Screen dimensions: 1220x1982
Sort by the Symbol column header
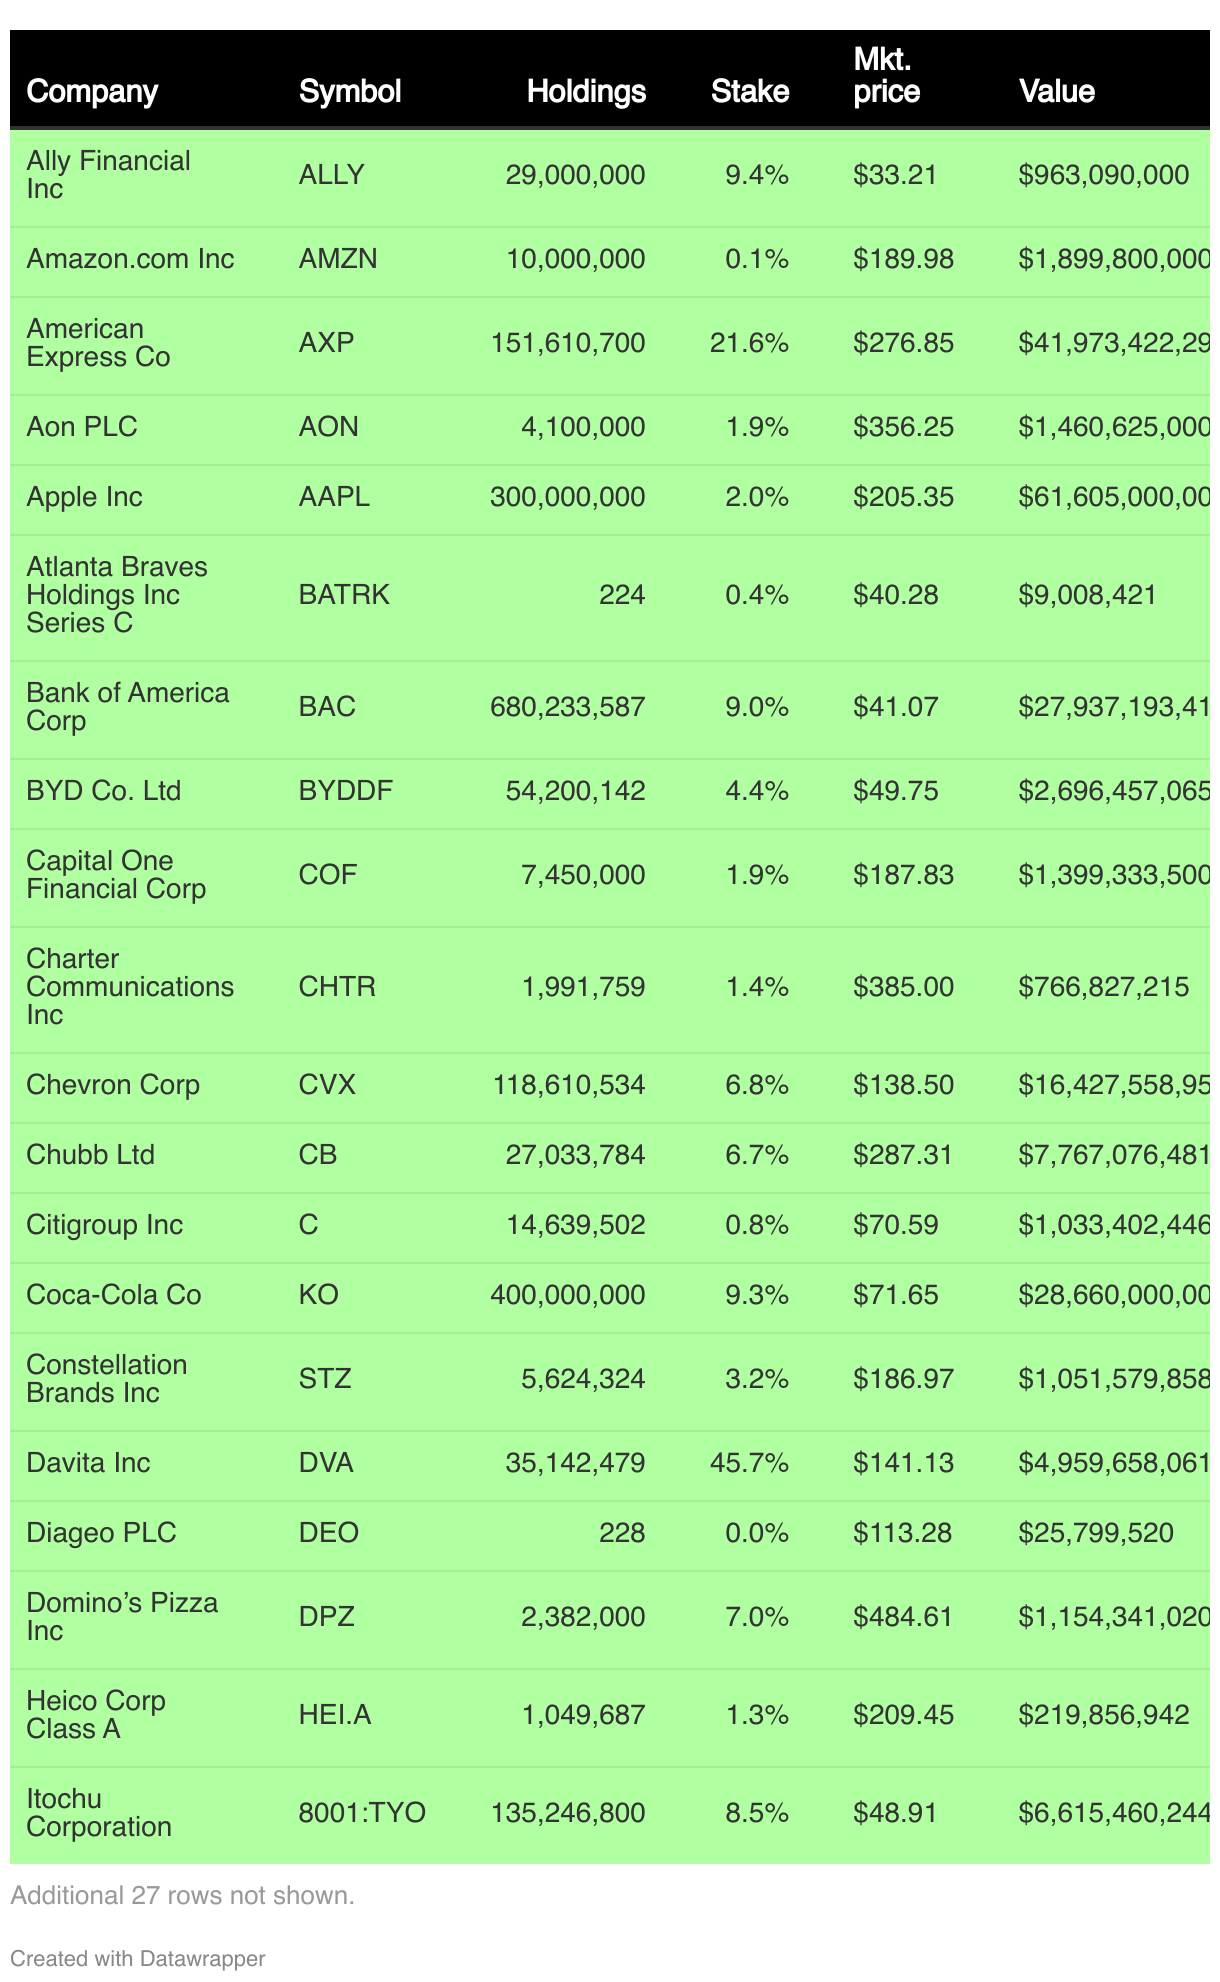click(349, 91)
